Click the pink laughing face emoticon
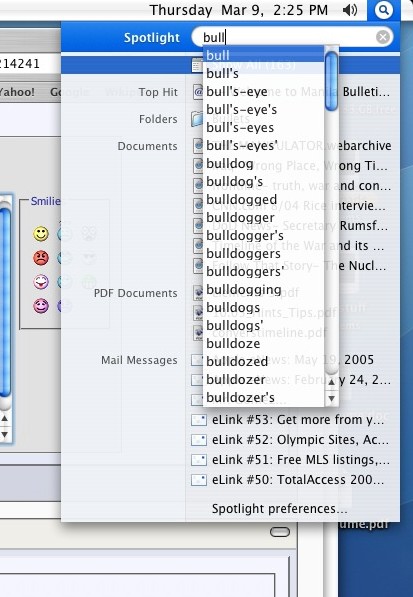Screen dimensions: 413x597 pyautogui.click(x=41, y=282)
